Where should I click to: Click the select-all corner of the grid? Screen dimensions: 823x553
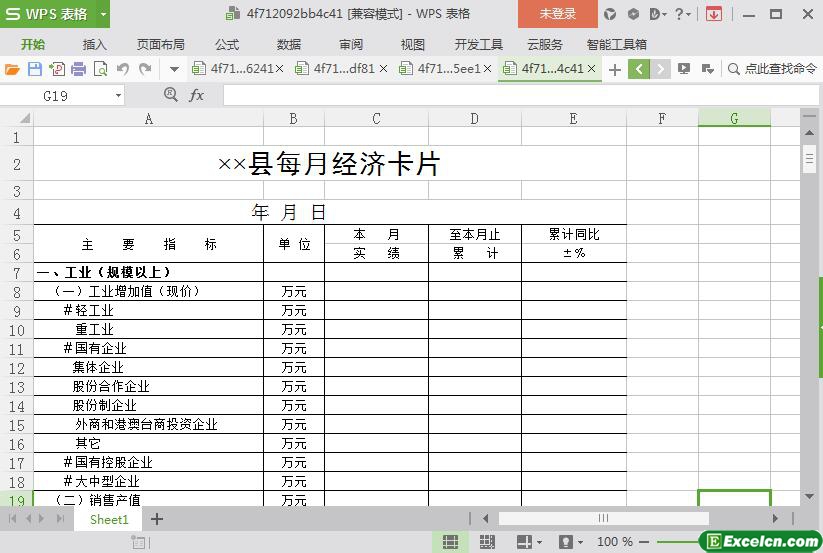[x=23, y=119]
